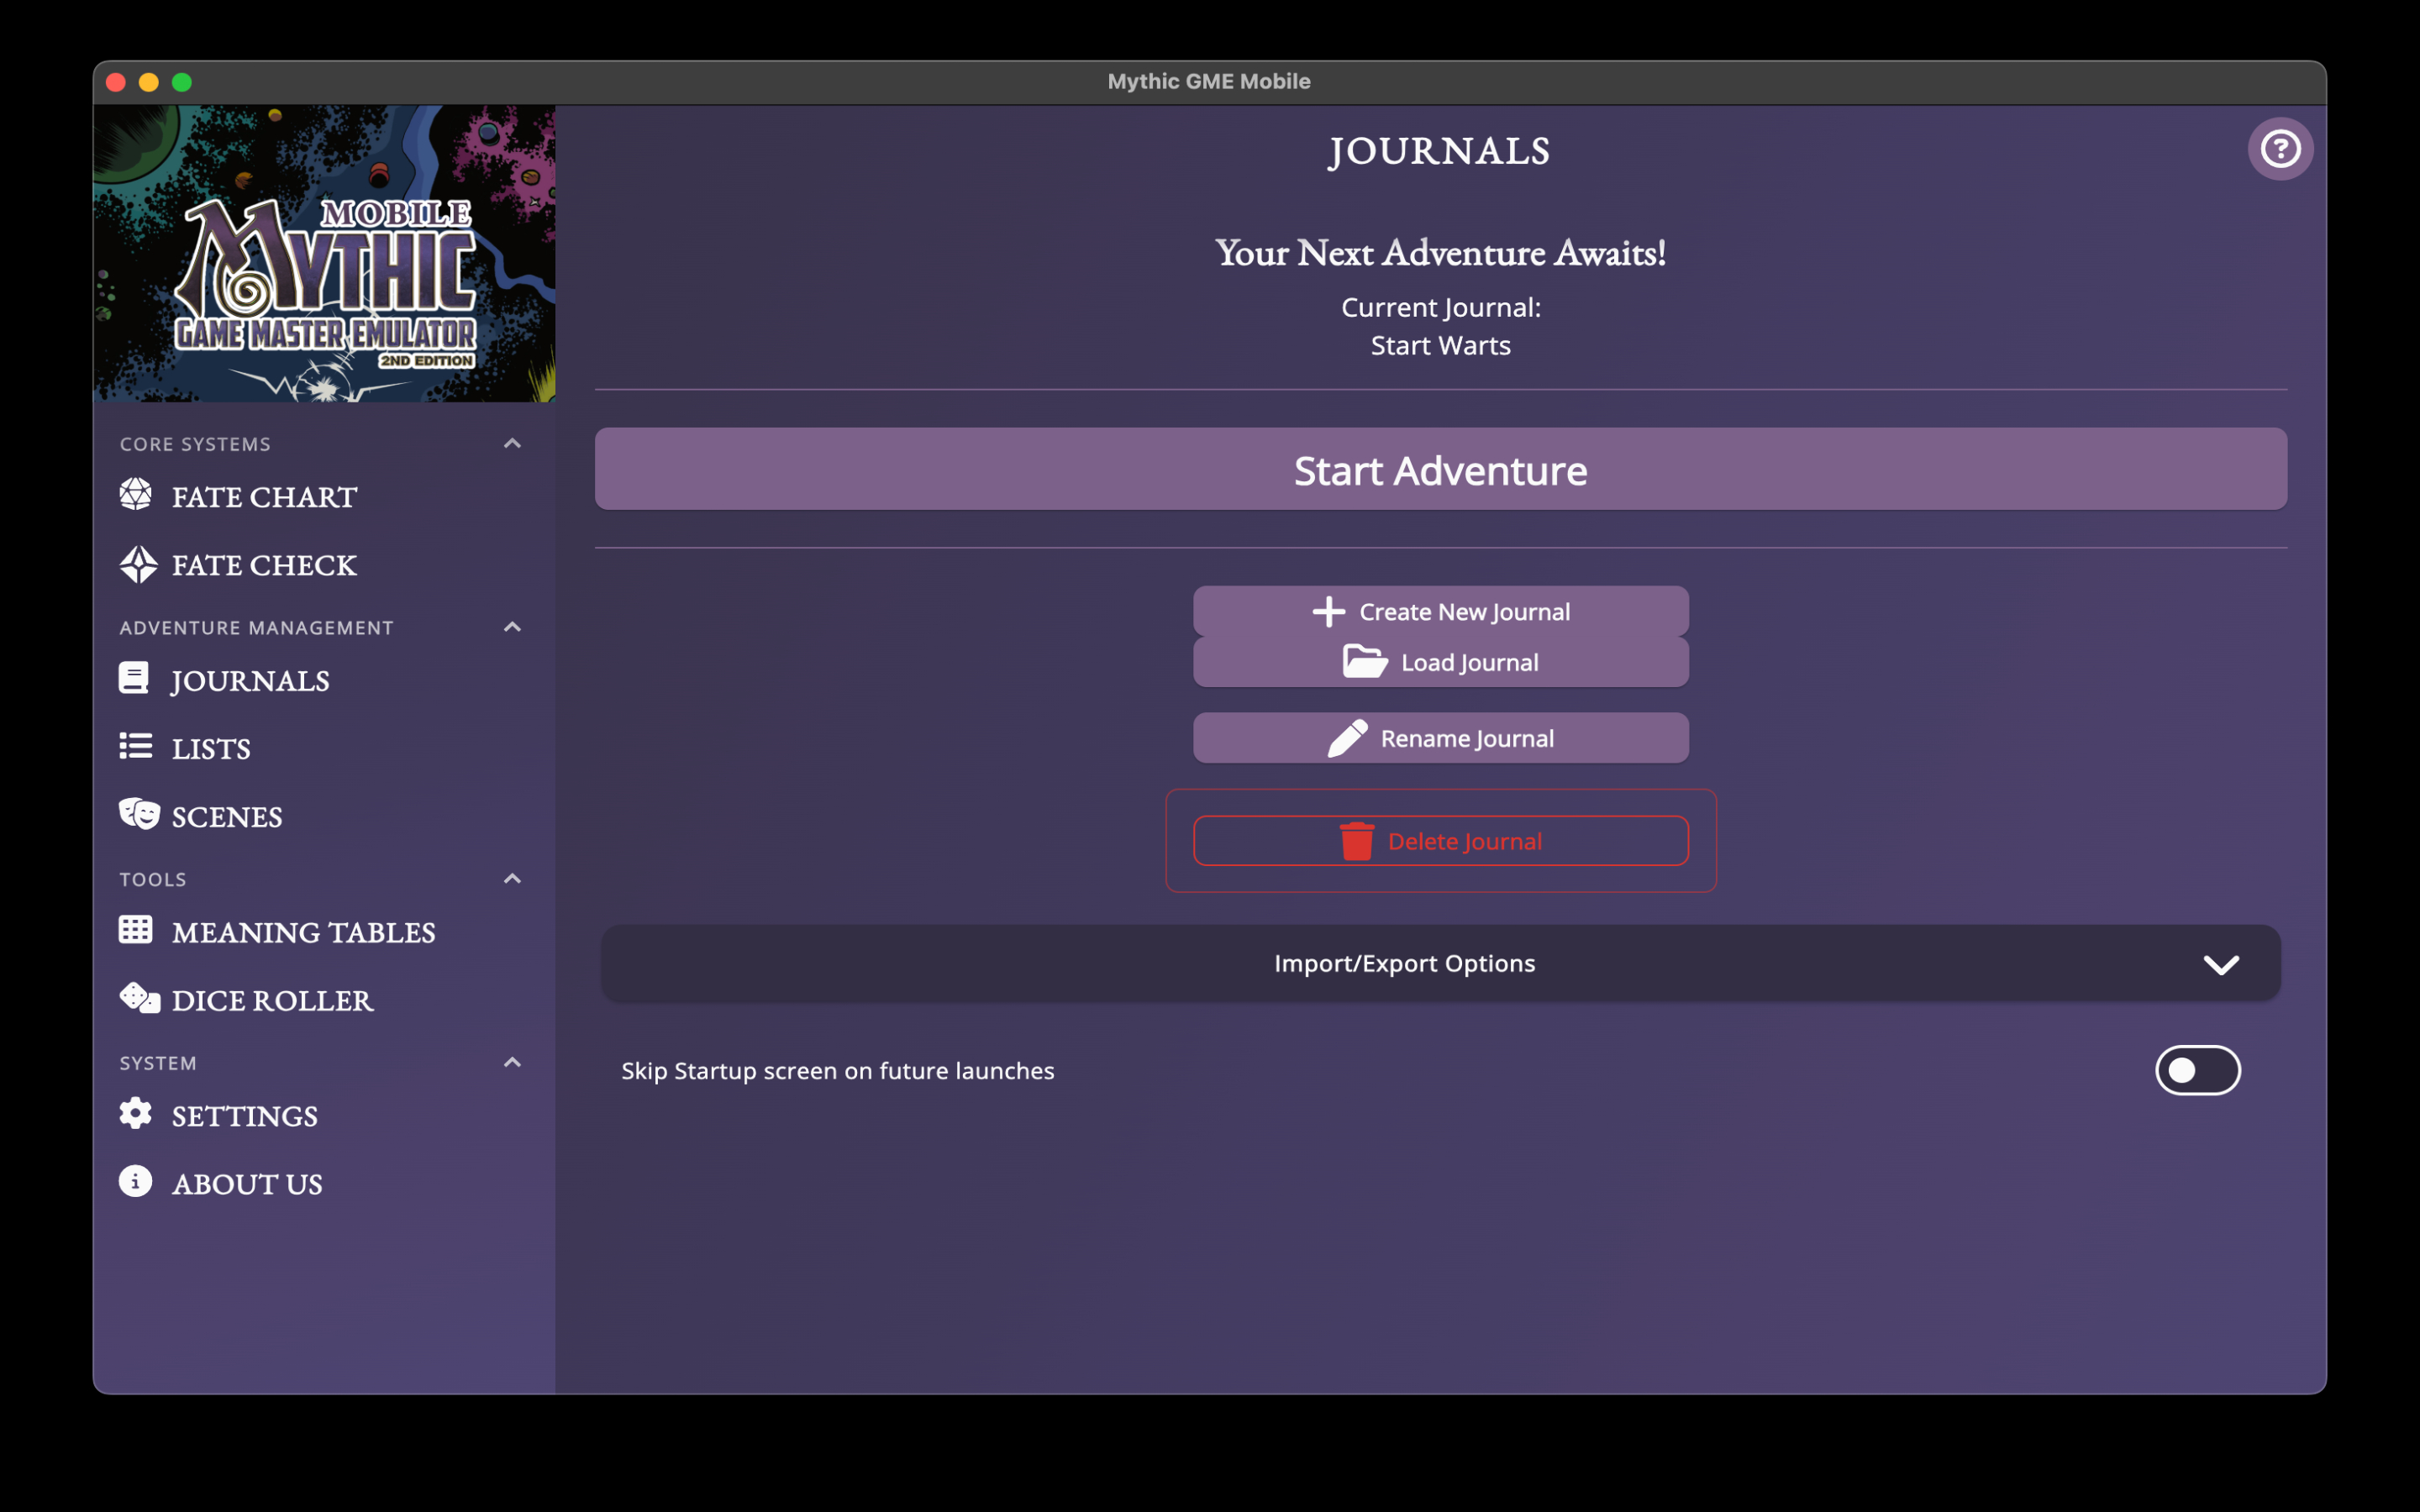This screenshot has height=1512, width=2420.
Task: Click the Lists bullet icon
Action: click(x=136, y=746)
